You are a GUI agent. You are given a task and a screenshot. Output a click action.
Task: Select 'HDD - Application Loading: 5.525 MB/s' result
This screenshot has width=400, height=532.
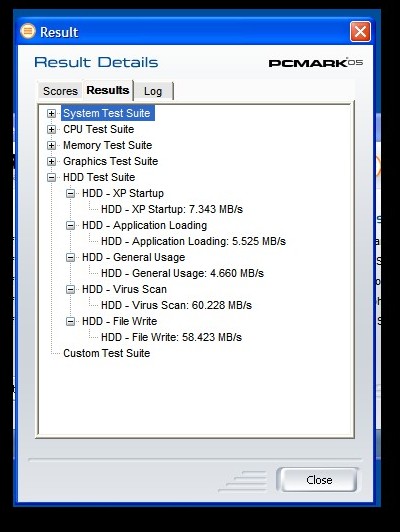point(193,241)
